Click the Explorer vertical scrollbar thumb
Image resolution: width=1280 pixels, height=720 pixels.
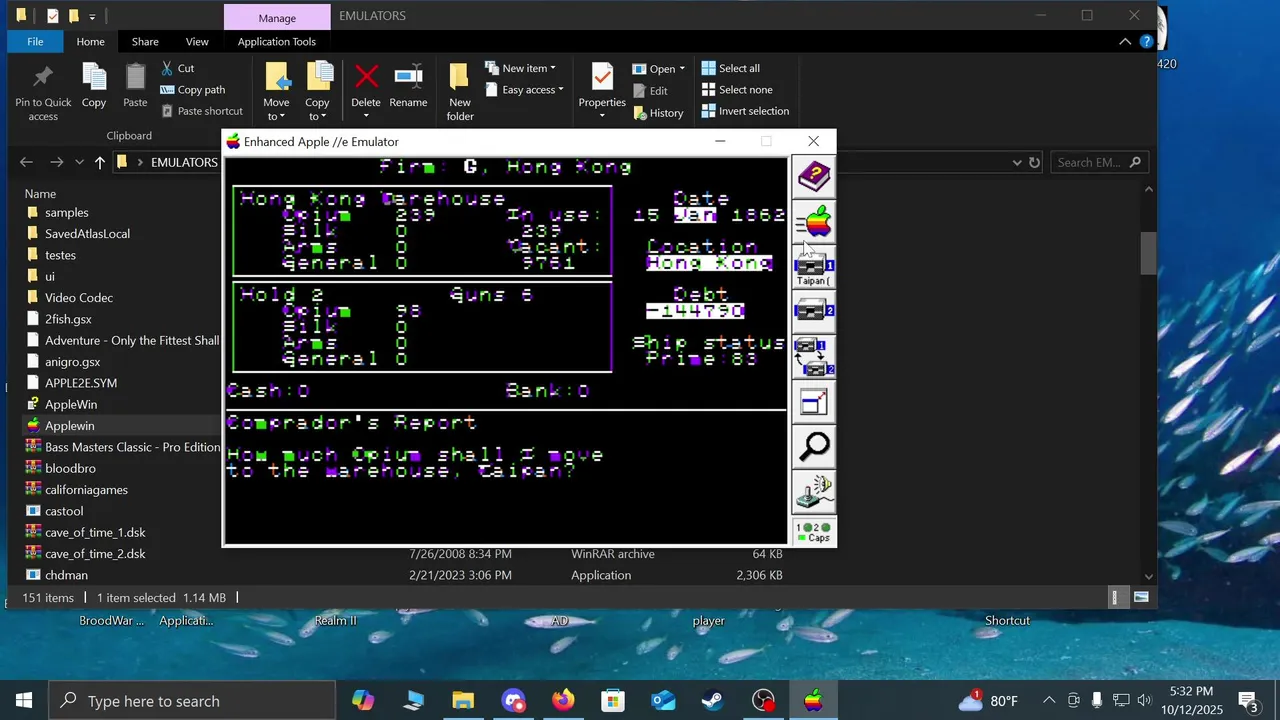(1148, 252)
